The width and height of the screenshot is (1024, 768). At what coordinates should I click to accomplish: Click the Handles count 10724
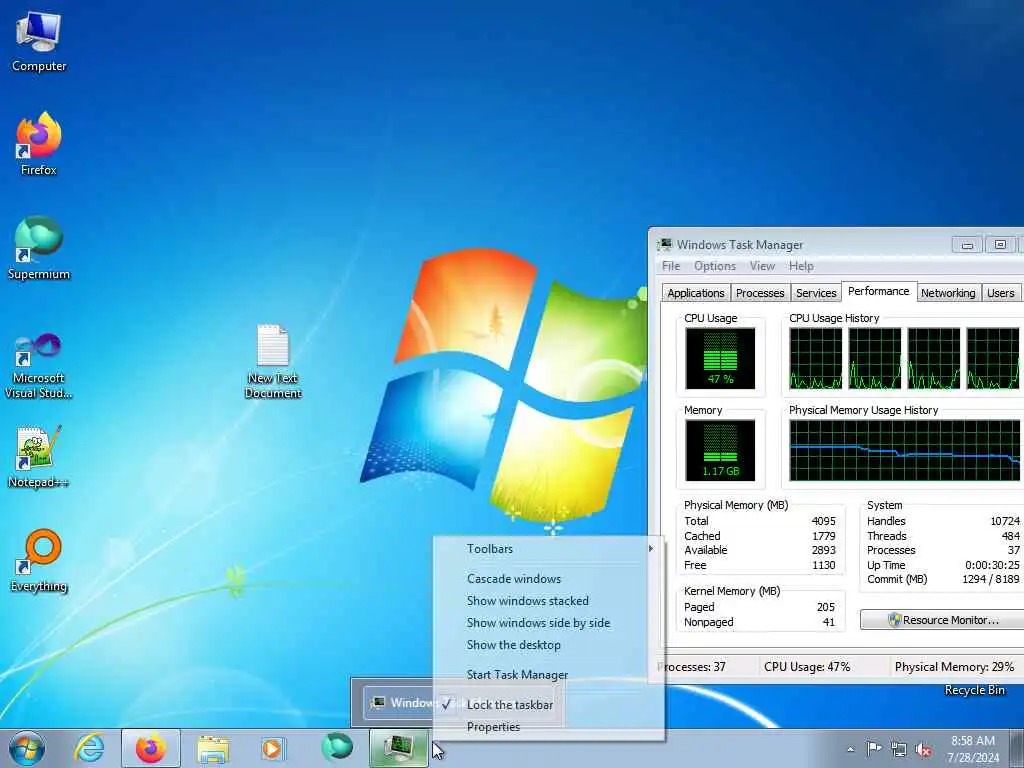pyautogui.click(x=1004, y=521)
